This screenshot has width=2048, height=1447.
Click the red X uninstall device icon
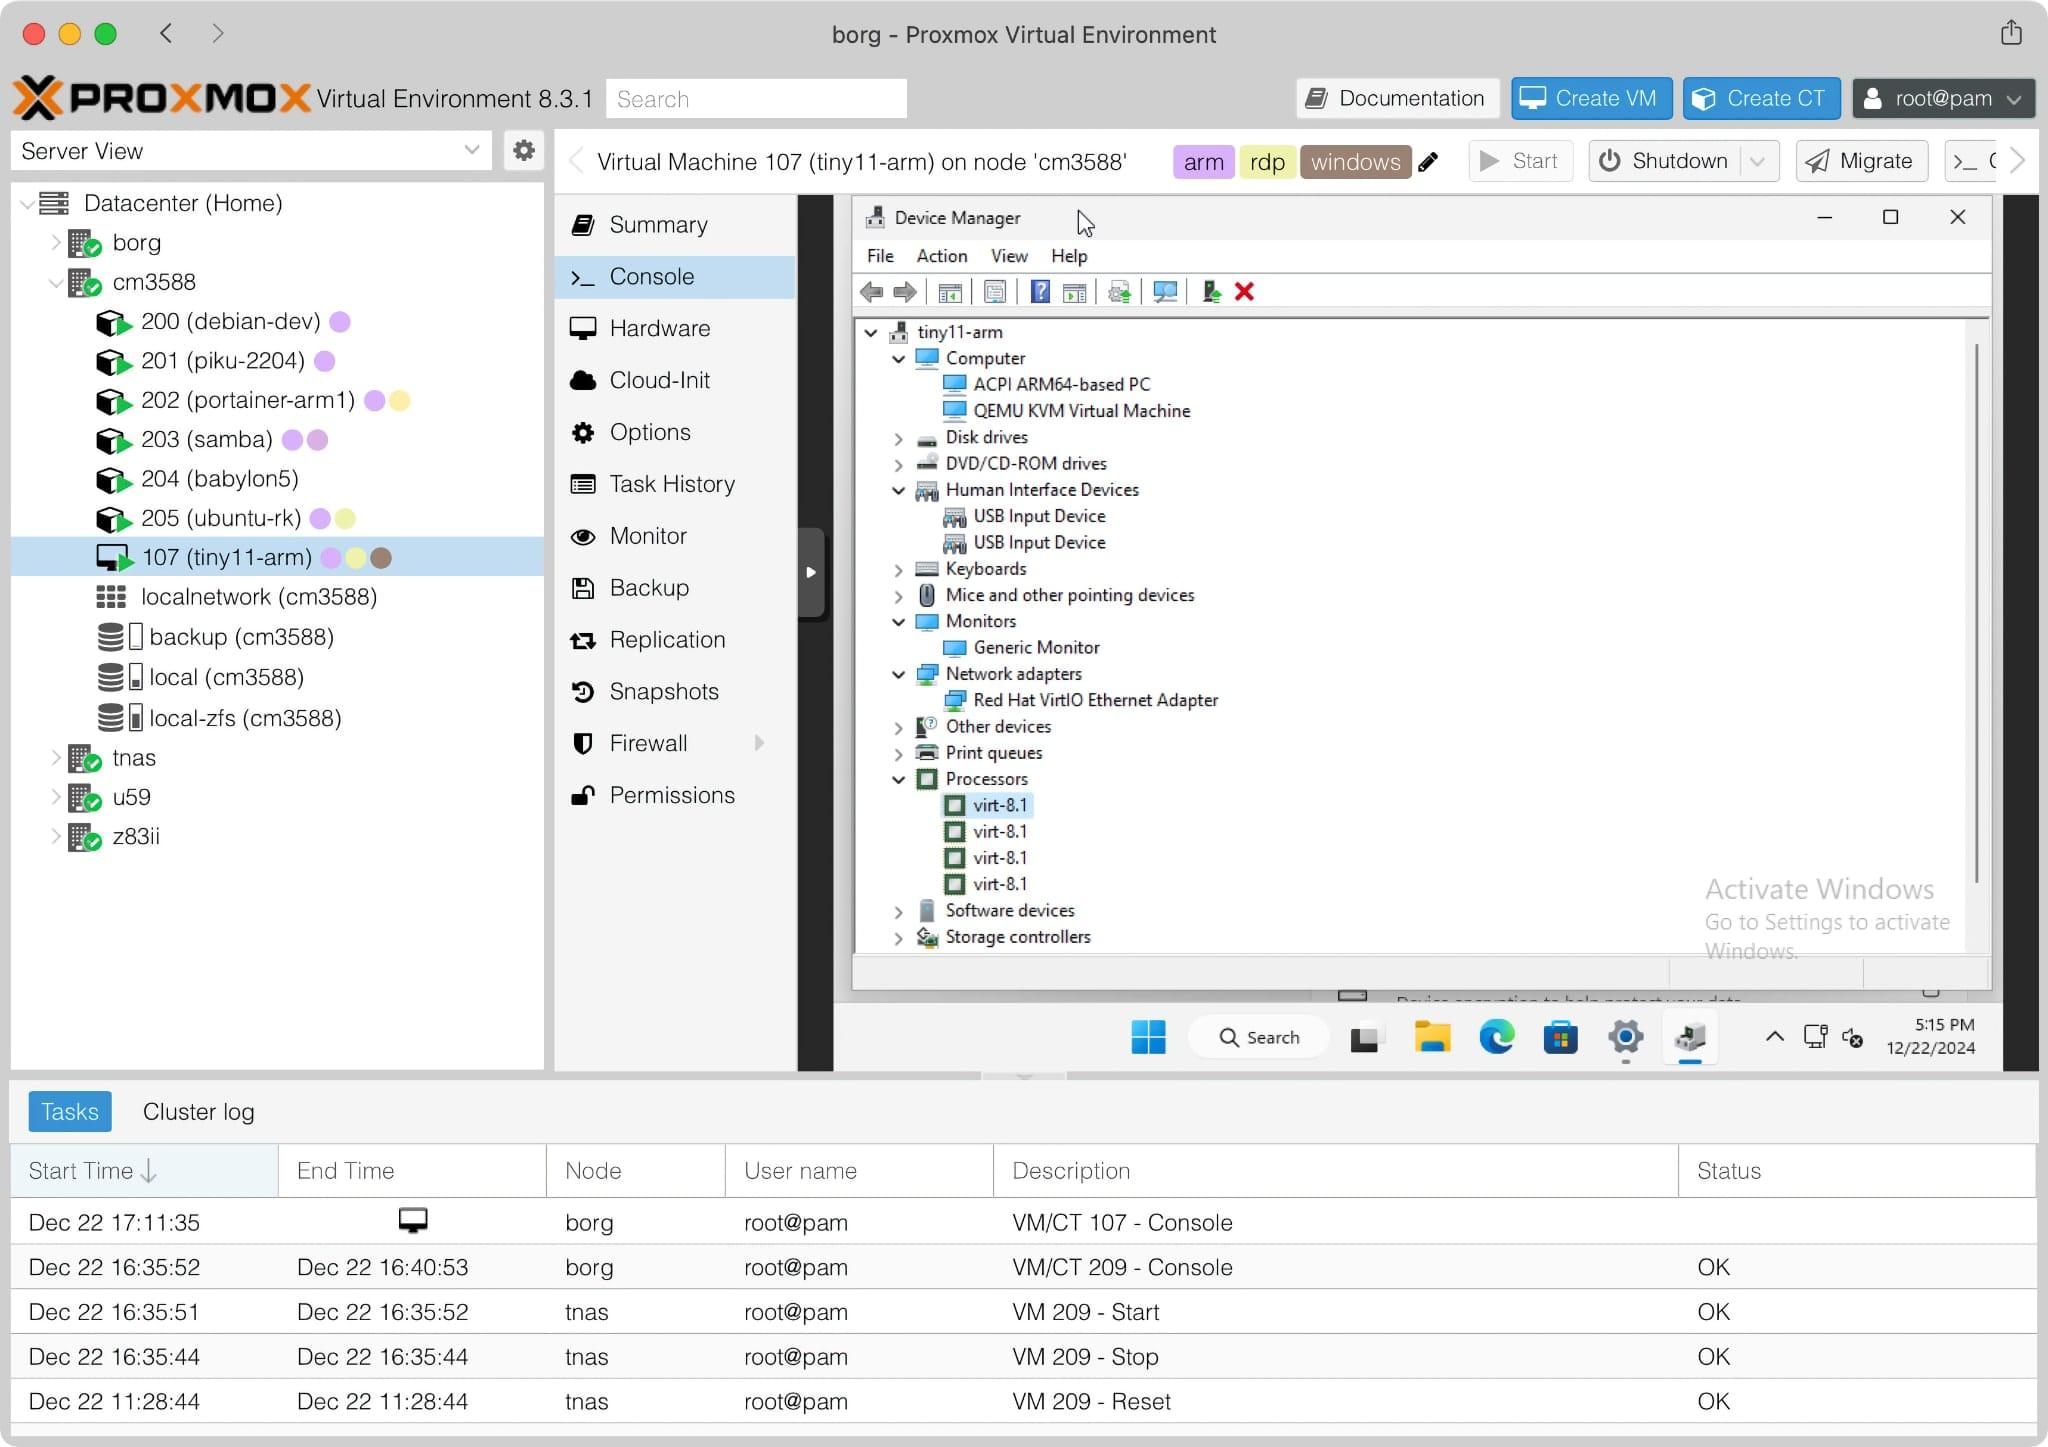(x=1244, y=292)
